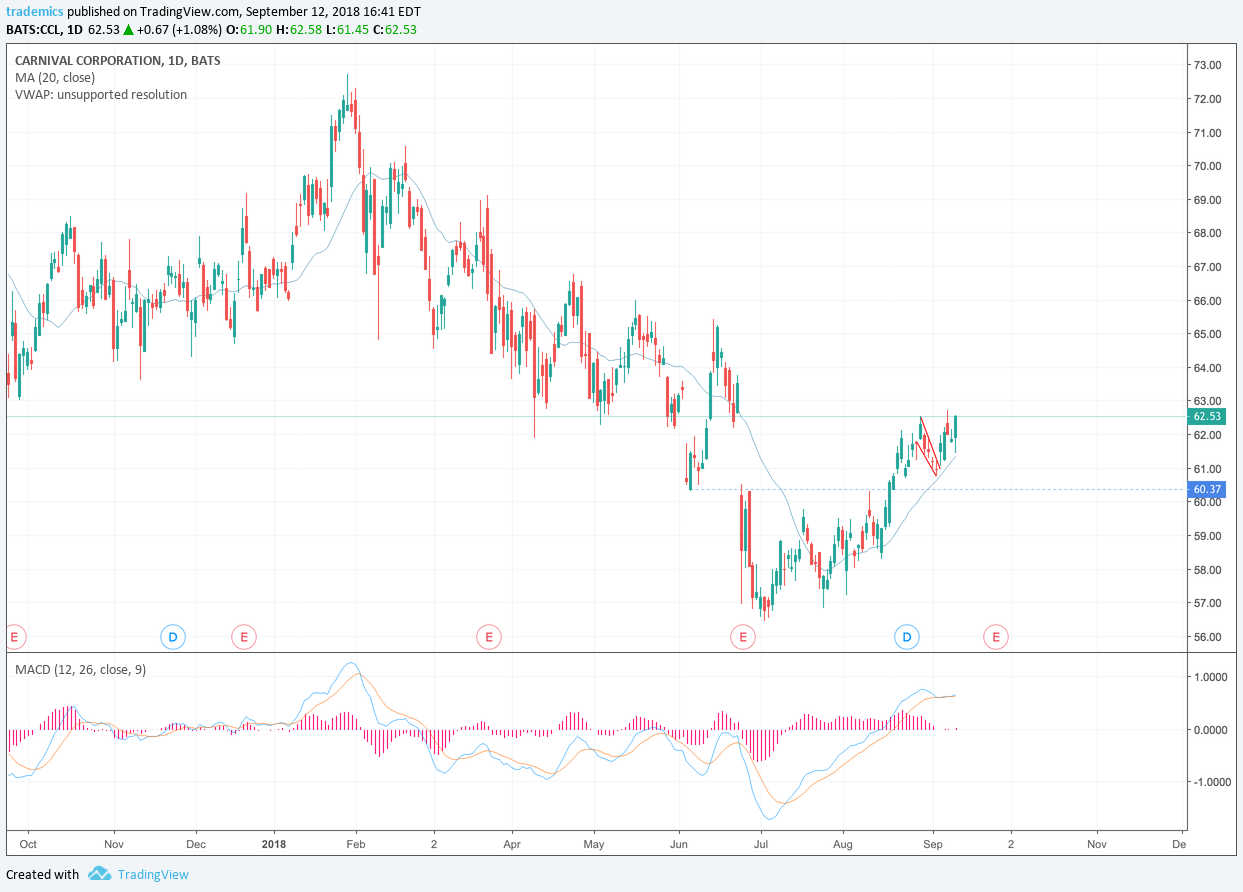Click the Sep label on time axis
The height and width of the screenshot is (892, 1243).
(932, 844)
